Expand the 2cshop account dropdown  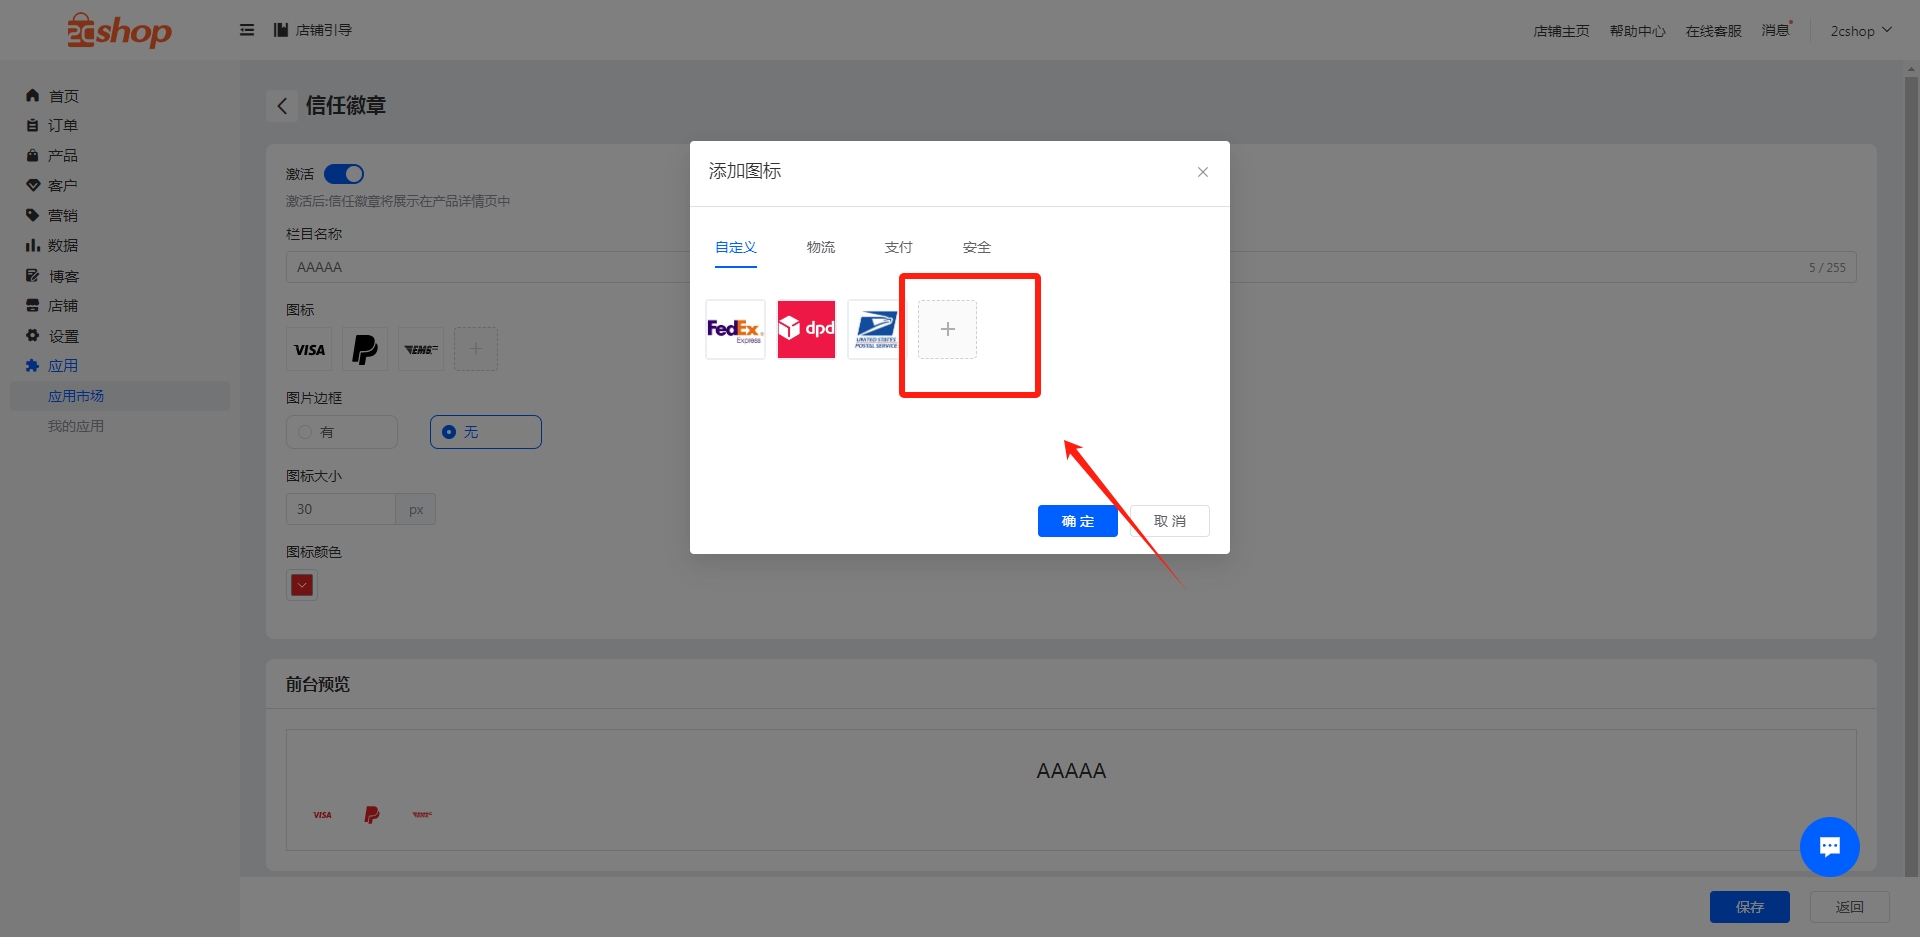[x=1861, y=31]
